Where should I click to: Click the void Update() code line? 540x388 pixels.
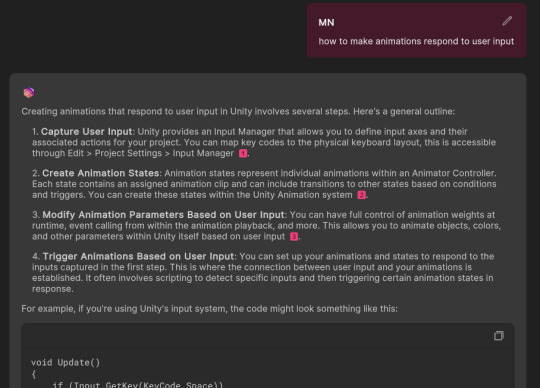click(65, 363)
